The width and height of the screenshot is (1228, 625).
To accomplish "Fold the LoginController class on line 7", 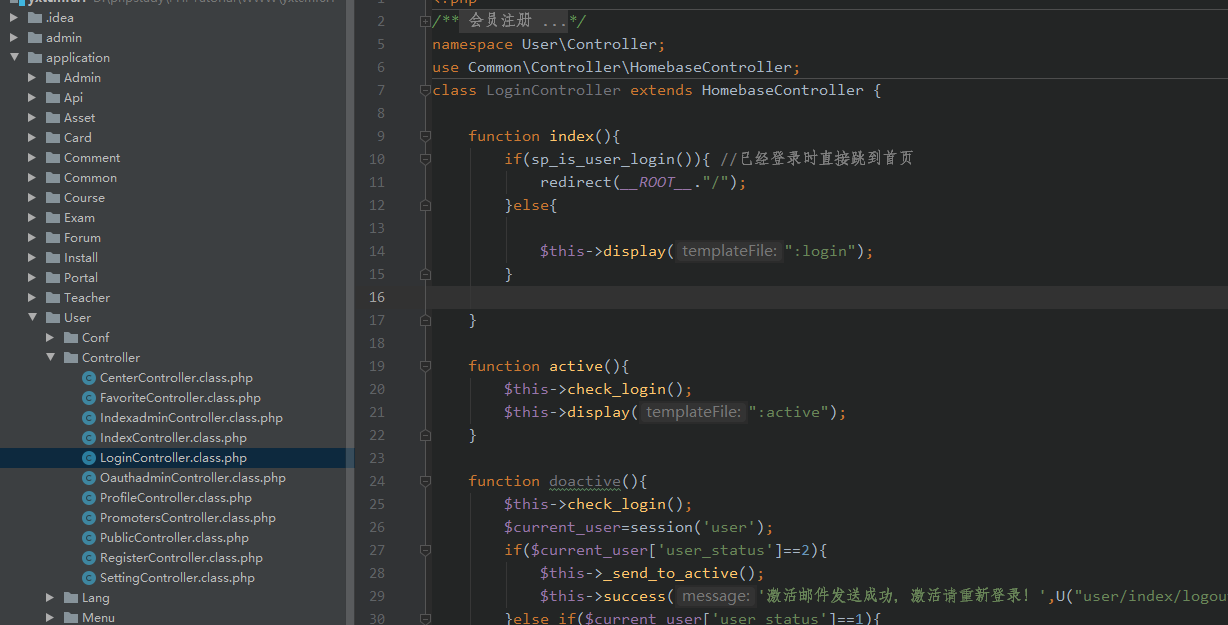I will (425, 90).
